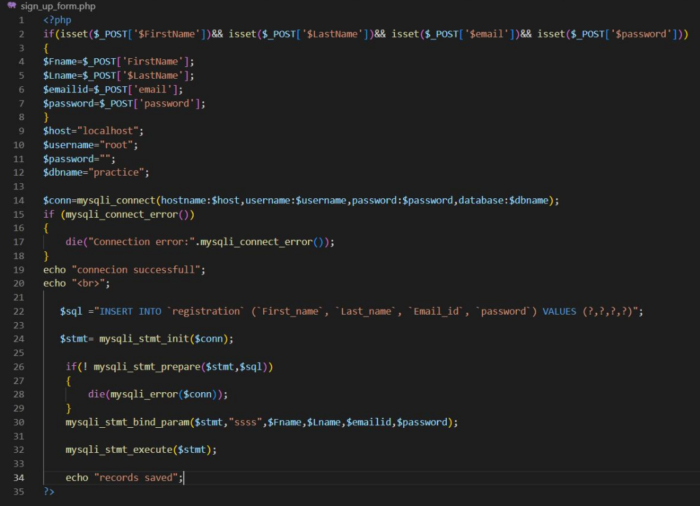
Task: Place cursor on the <?php opening tag
Action: 57,20
